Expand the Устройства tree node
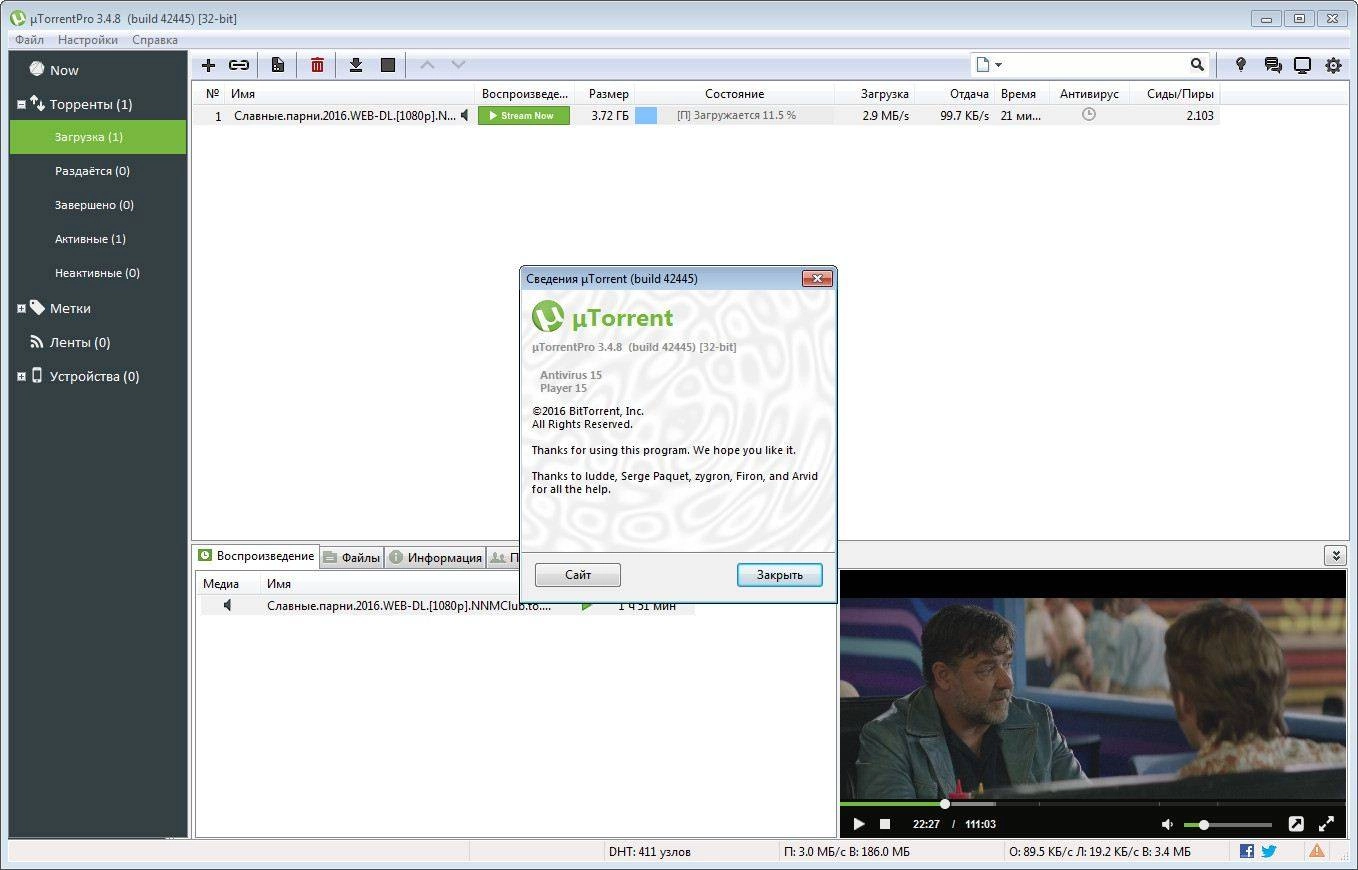1358x870 pixels. (21, 376)
